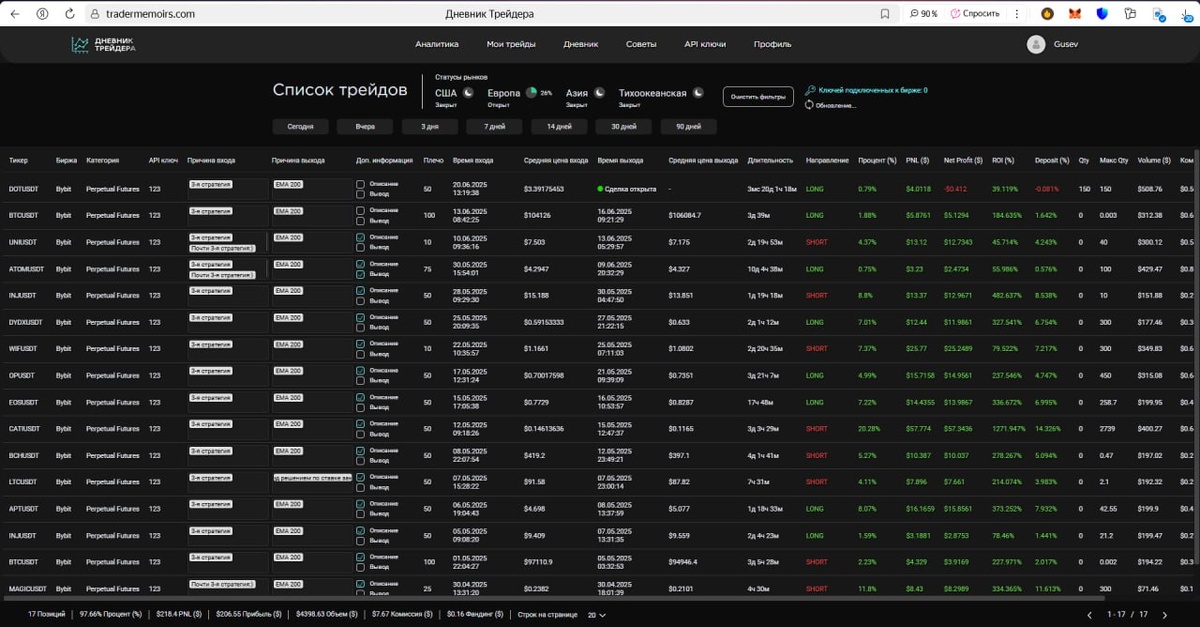This screenshot has height=627, width=1200.
Task: Bookmark this page via bookmark icon
Action: [x=885, y=14]
